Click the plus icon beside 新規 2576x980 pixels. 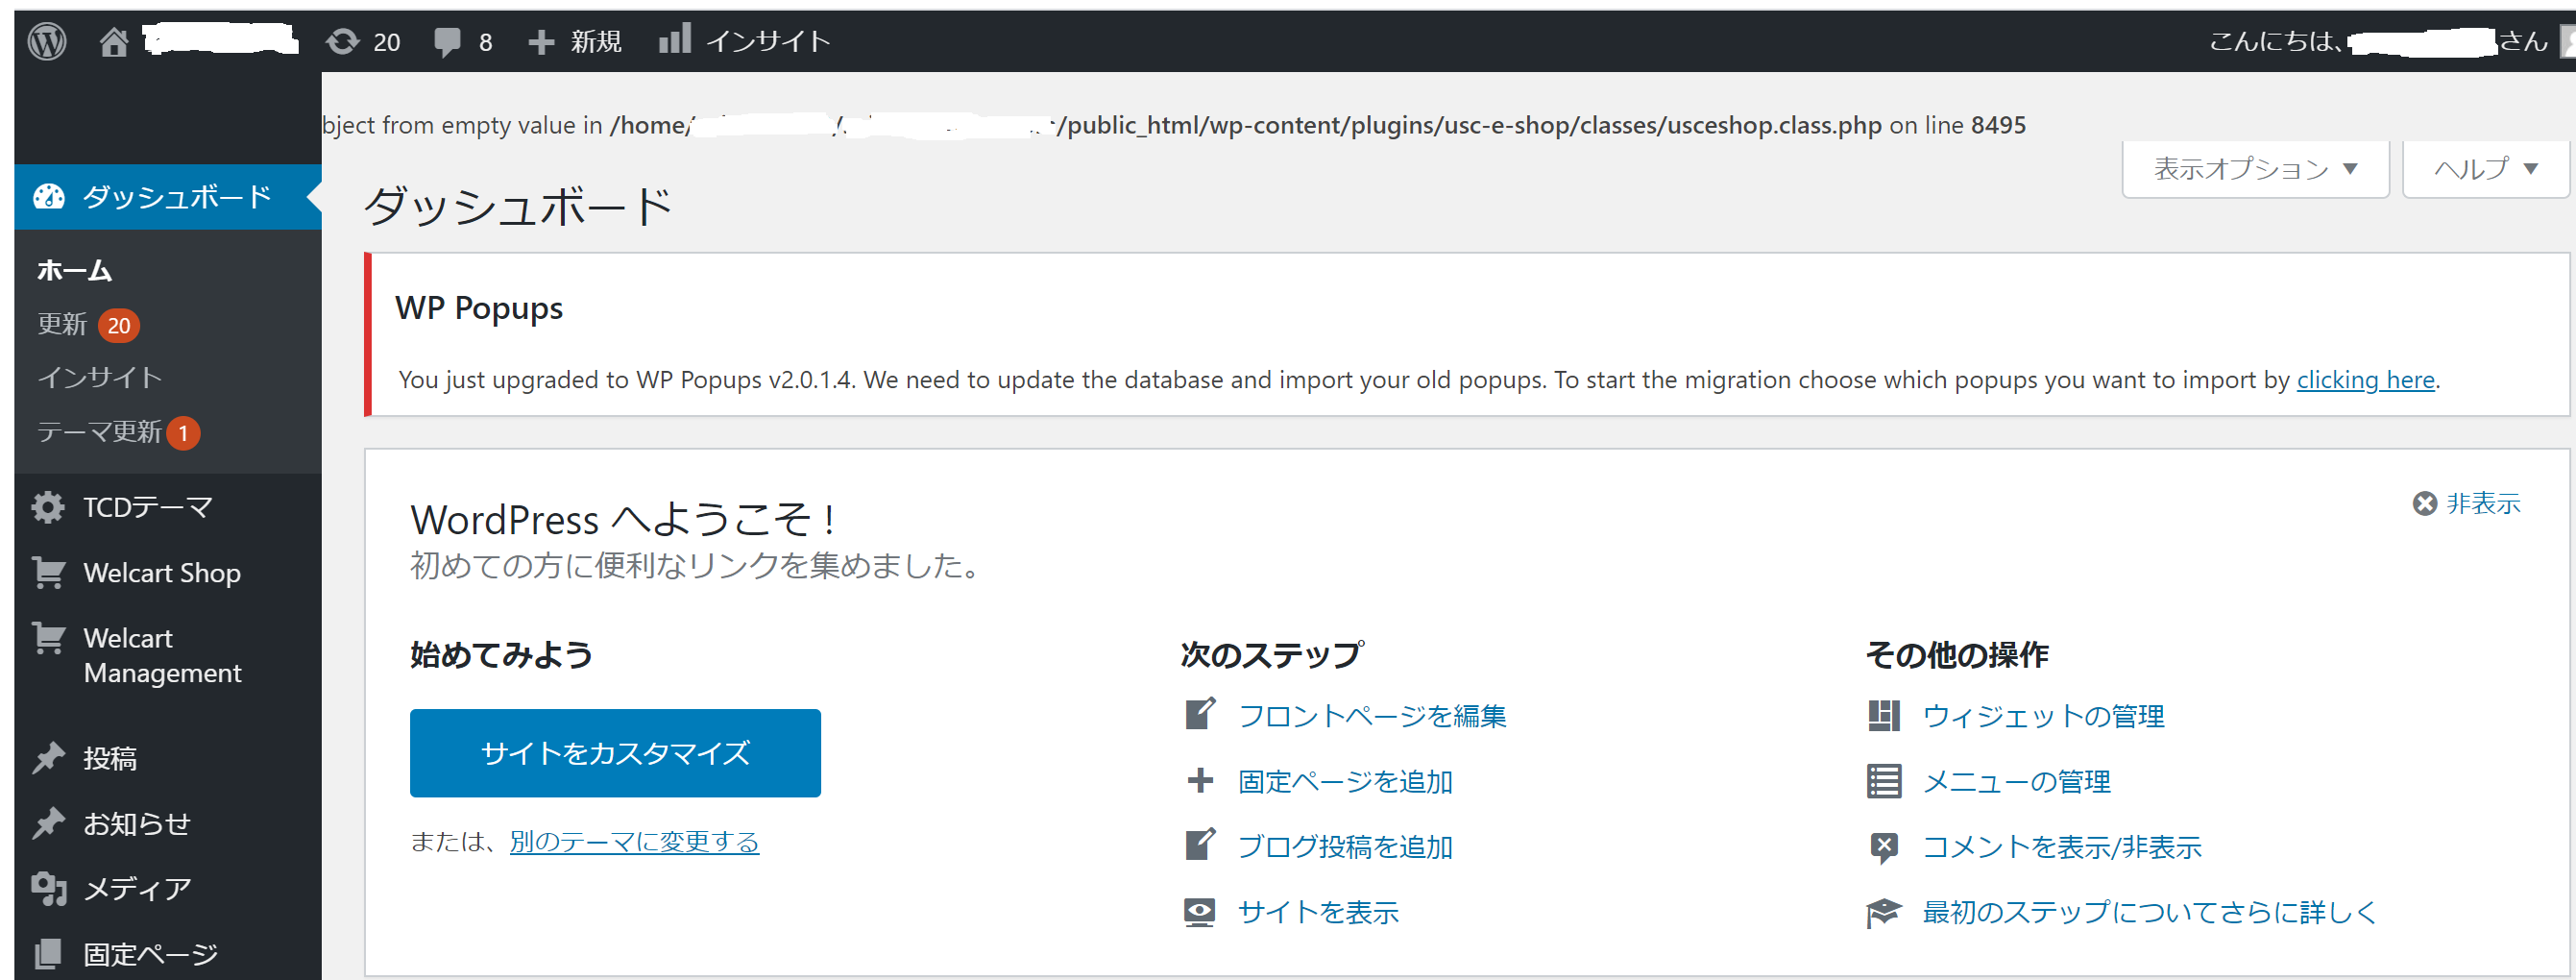click(x=541, y=42)
